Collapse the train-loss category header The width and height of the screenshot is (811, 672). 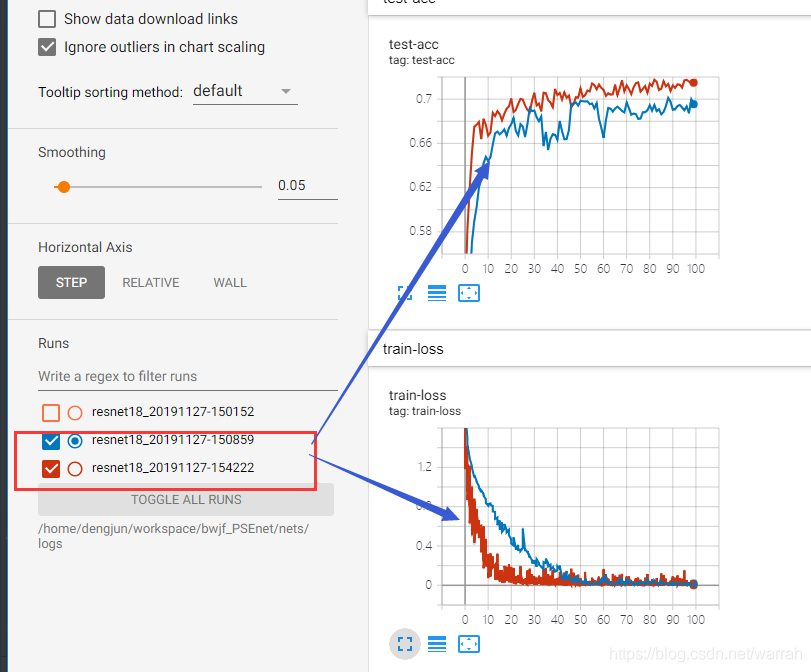413,349
